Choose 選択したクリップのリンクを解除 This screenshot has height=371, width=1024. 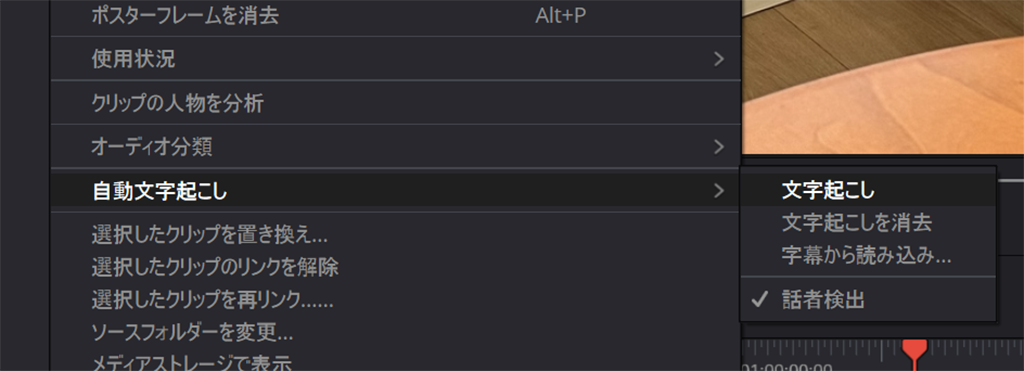click(396, 266)
